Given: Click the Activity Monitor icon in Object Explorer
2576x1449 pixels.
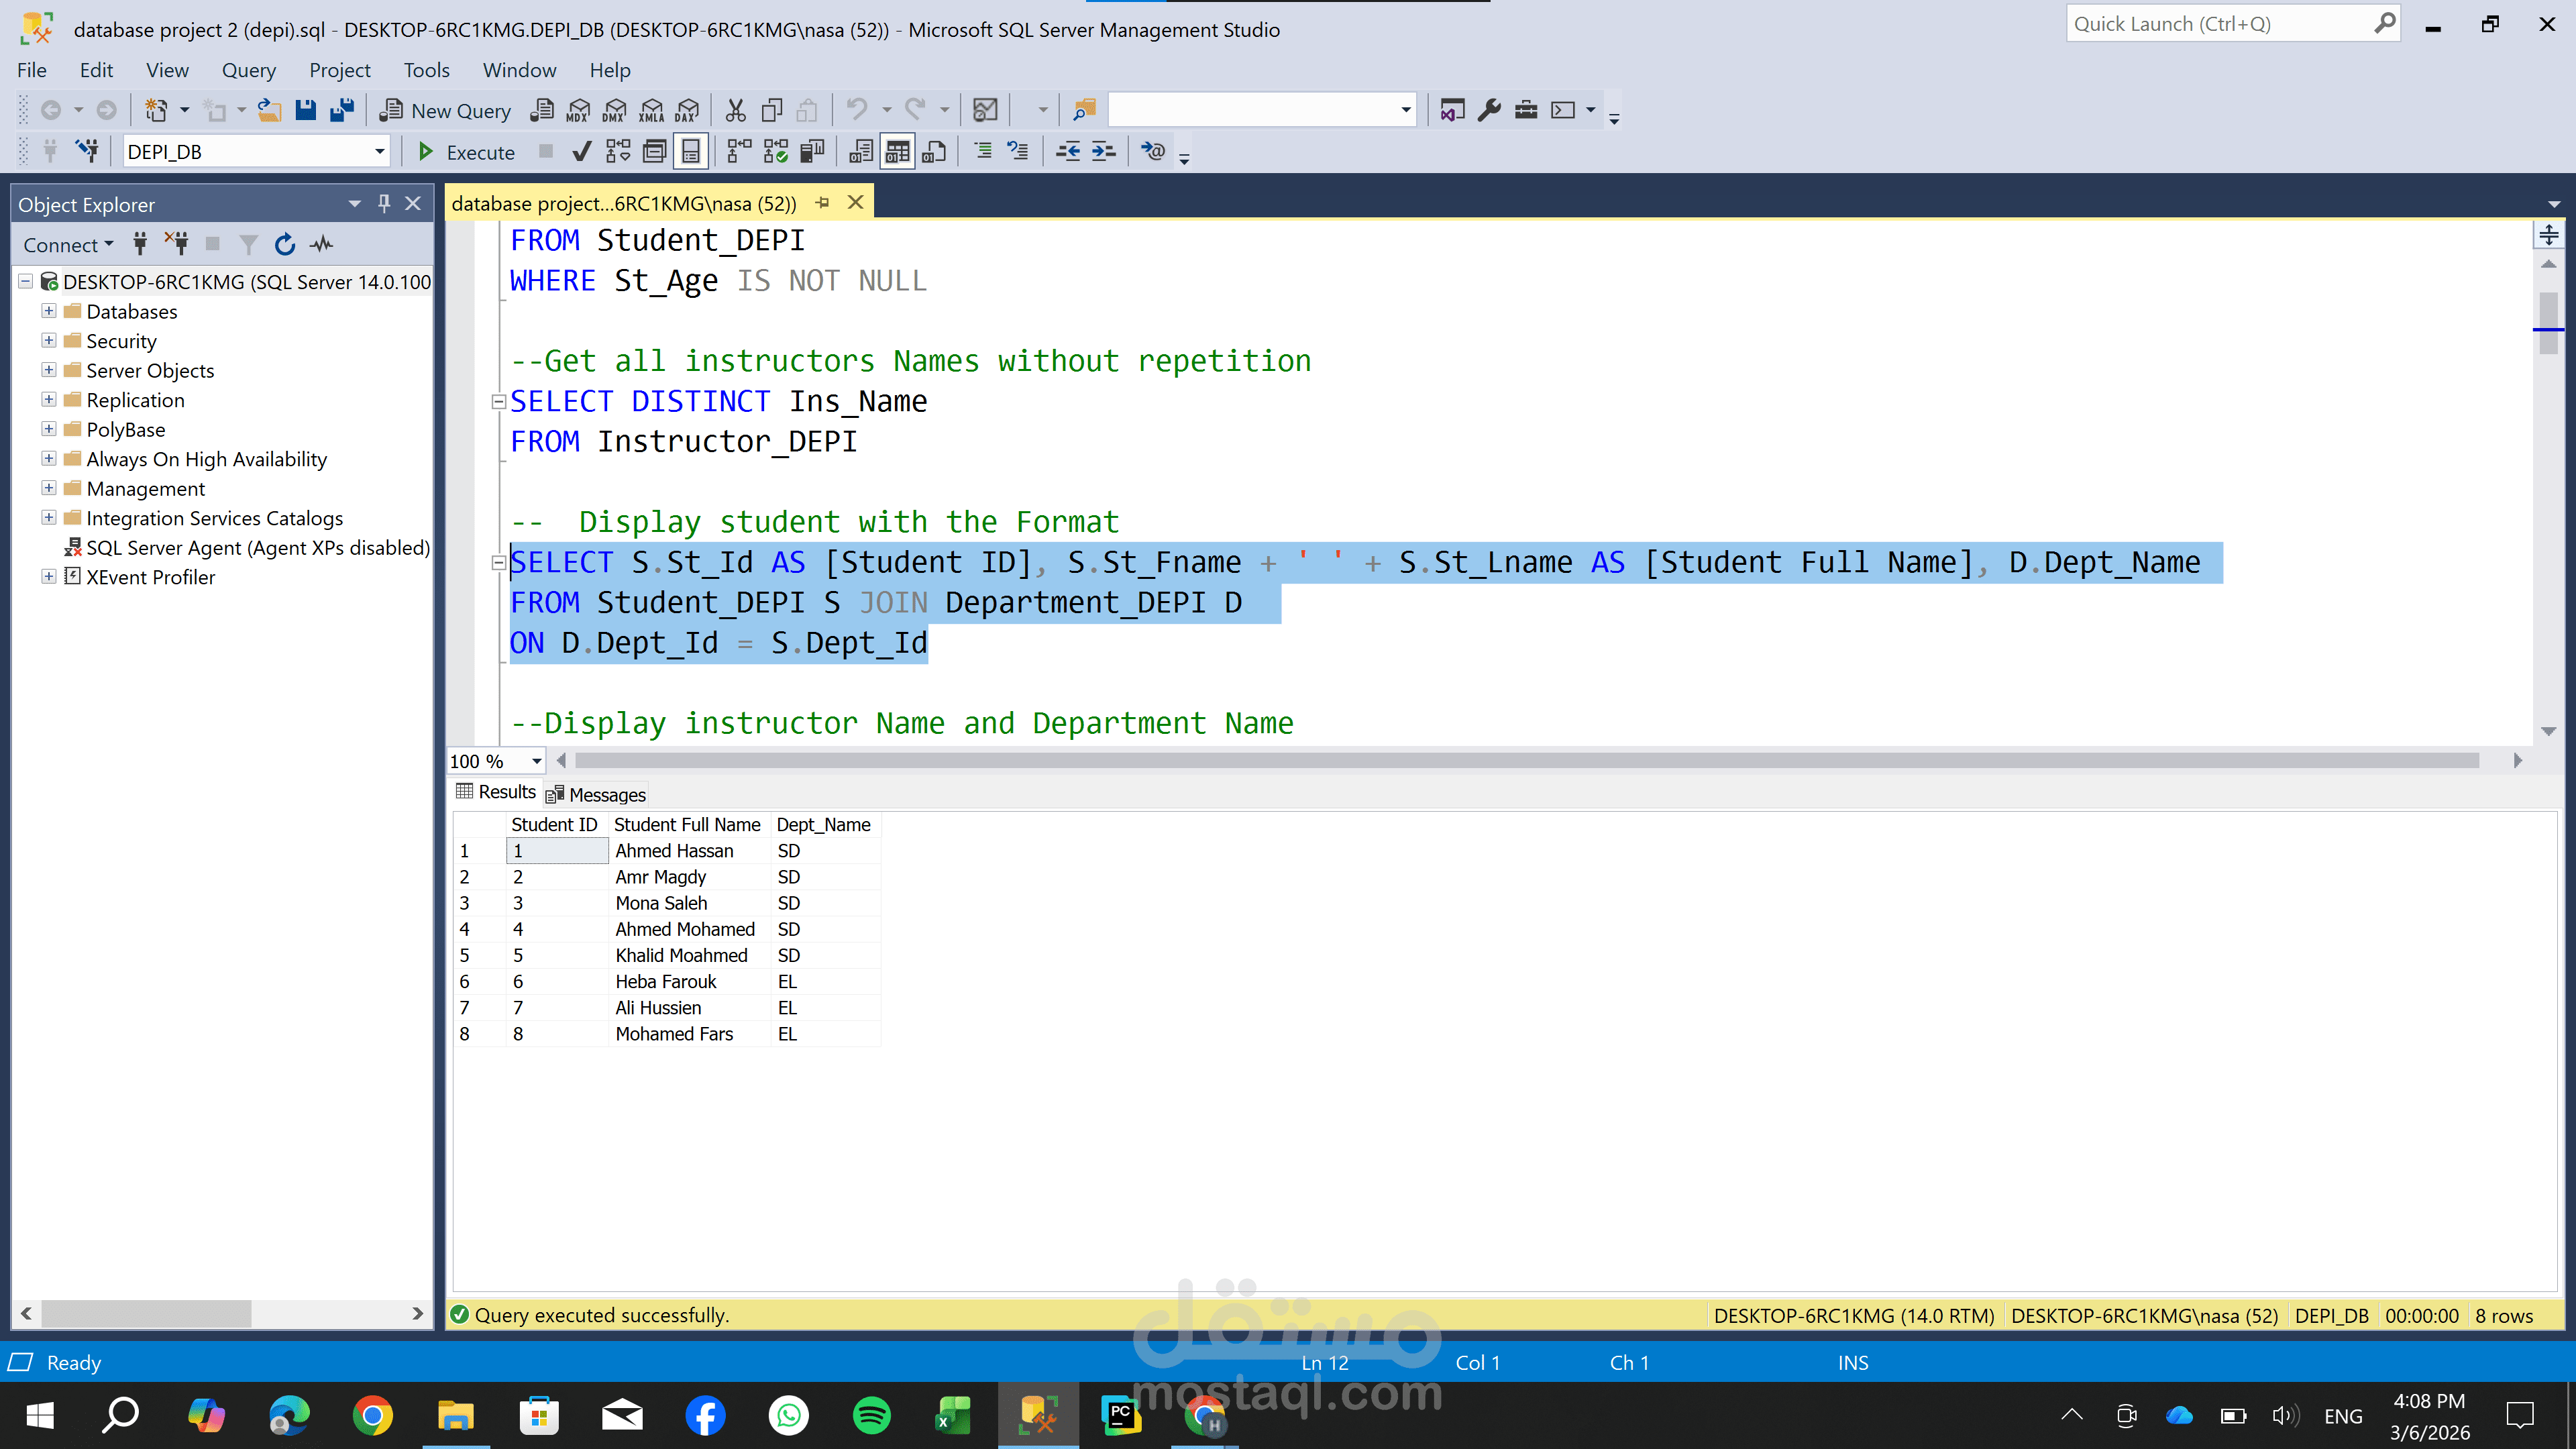Looking at the screenshot, I should 322,245.
